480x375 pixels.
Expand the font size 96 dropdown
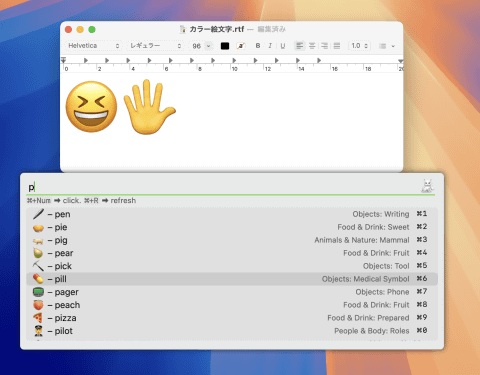[x=208, y=46]
